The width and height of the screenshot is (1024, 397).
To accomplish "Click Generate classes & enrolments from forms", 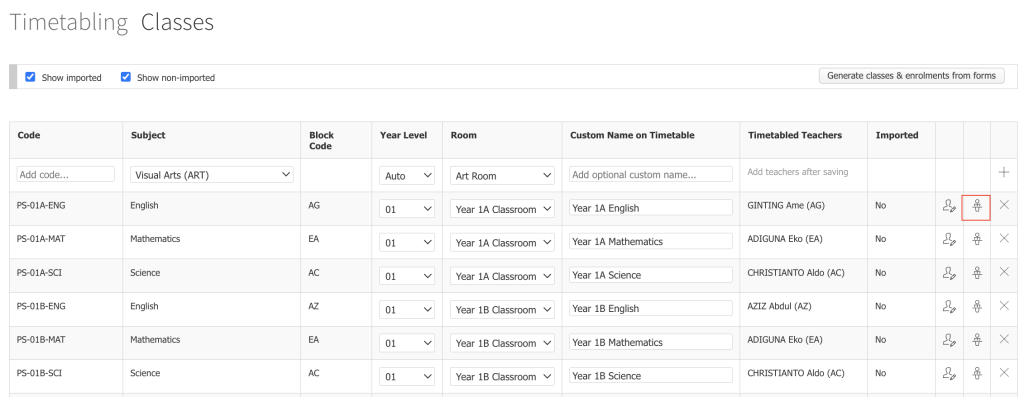I will point(911,76).
